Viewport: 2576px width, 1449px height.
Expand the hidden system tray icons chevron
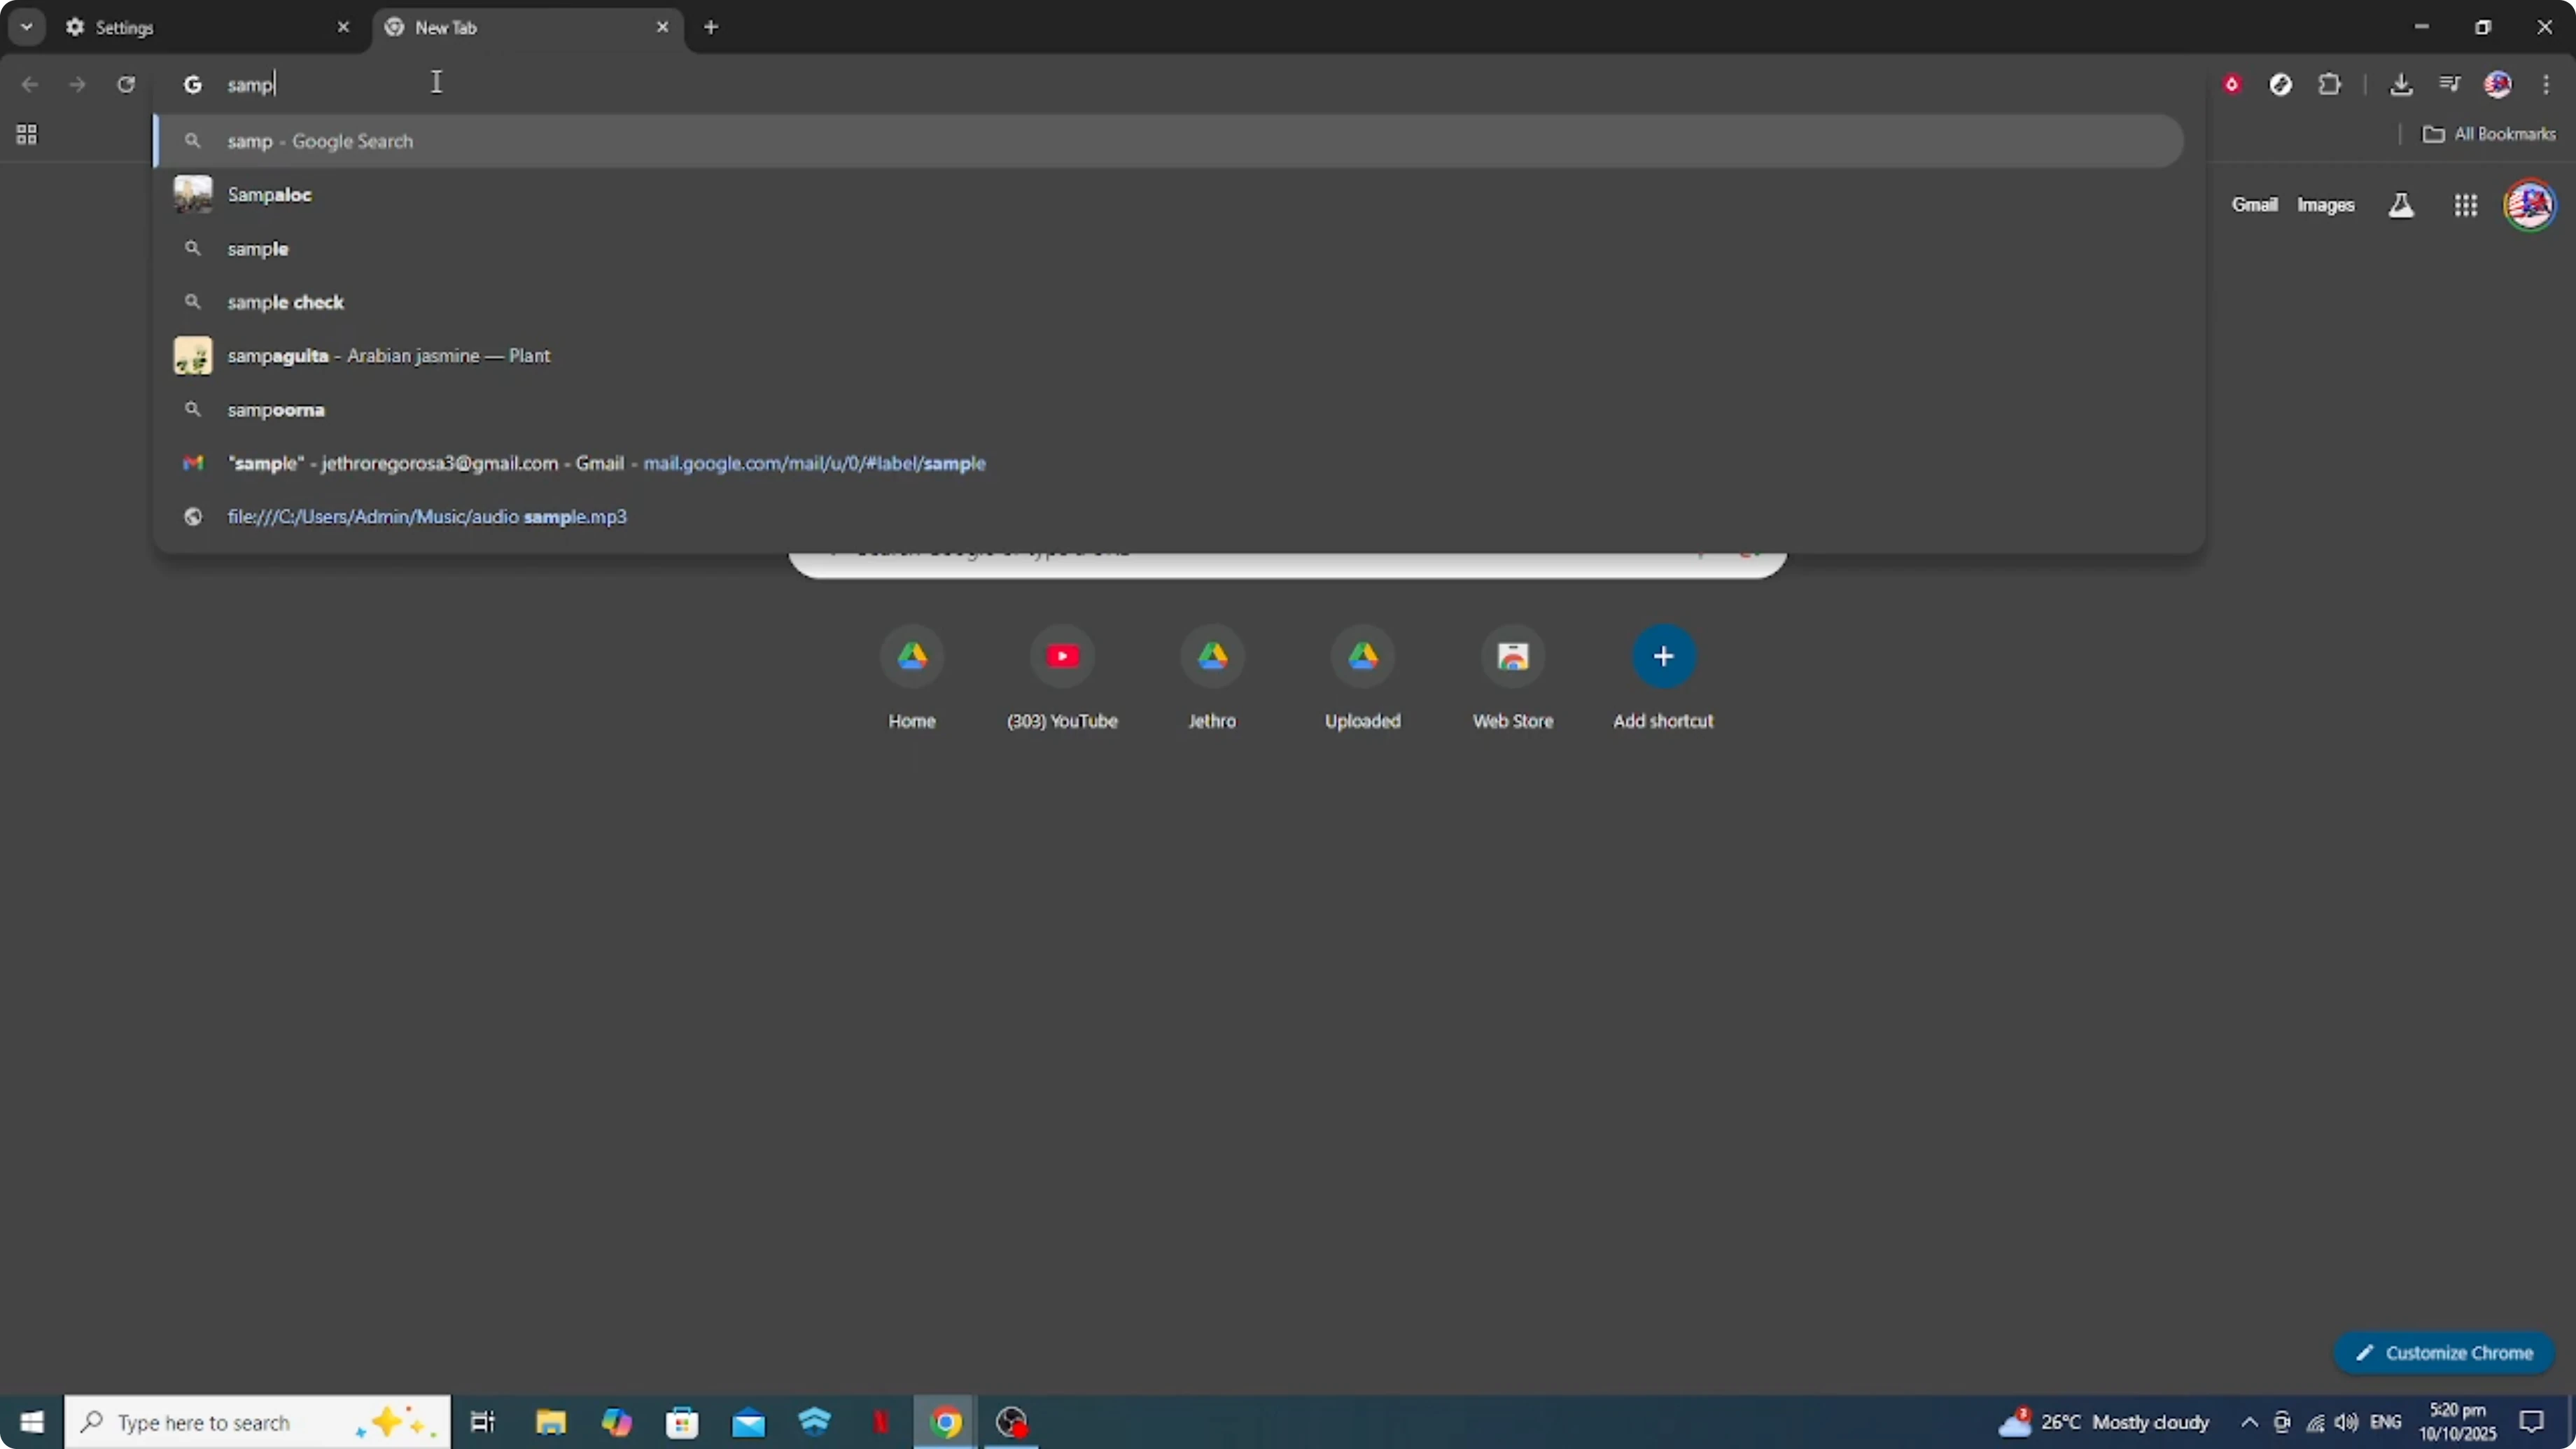[2249, 1422]
